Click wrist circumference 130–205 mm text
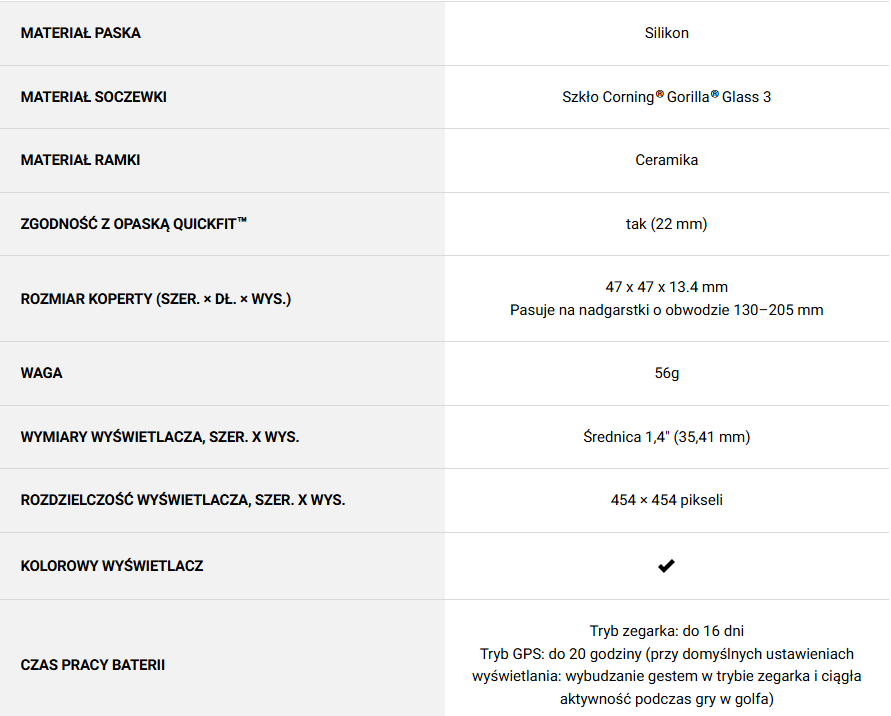This screenshot has width=891, height=716. 667,310
